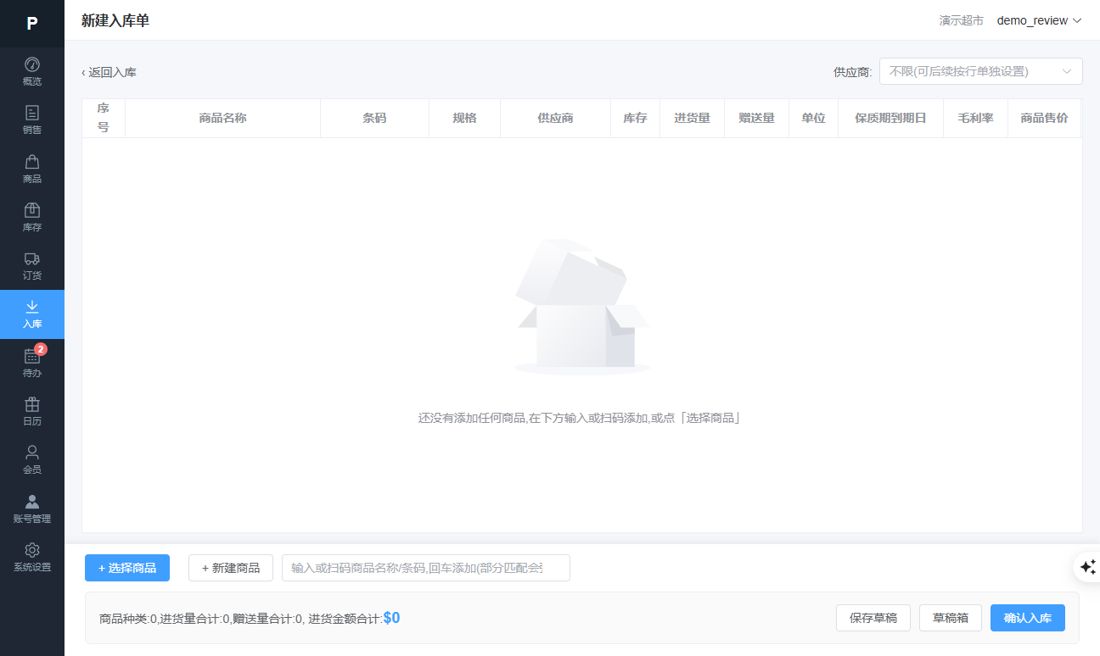This screenshot has width=1100, height=656.
Task: Expand the demo_review user menu
Action: point(1038,21)
